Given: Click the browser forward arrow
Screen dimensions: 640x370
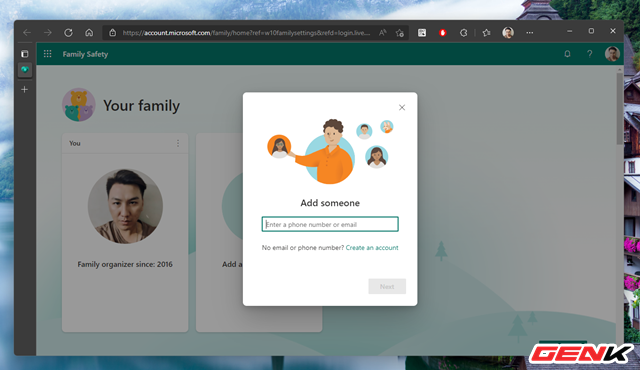Looking at the screenshot, I should coord(48,33).
